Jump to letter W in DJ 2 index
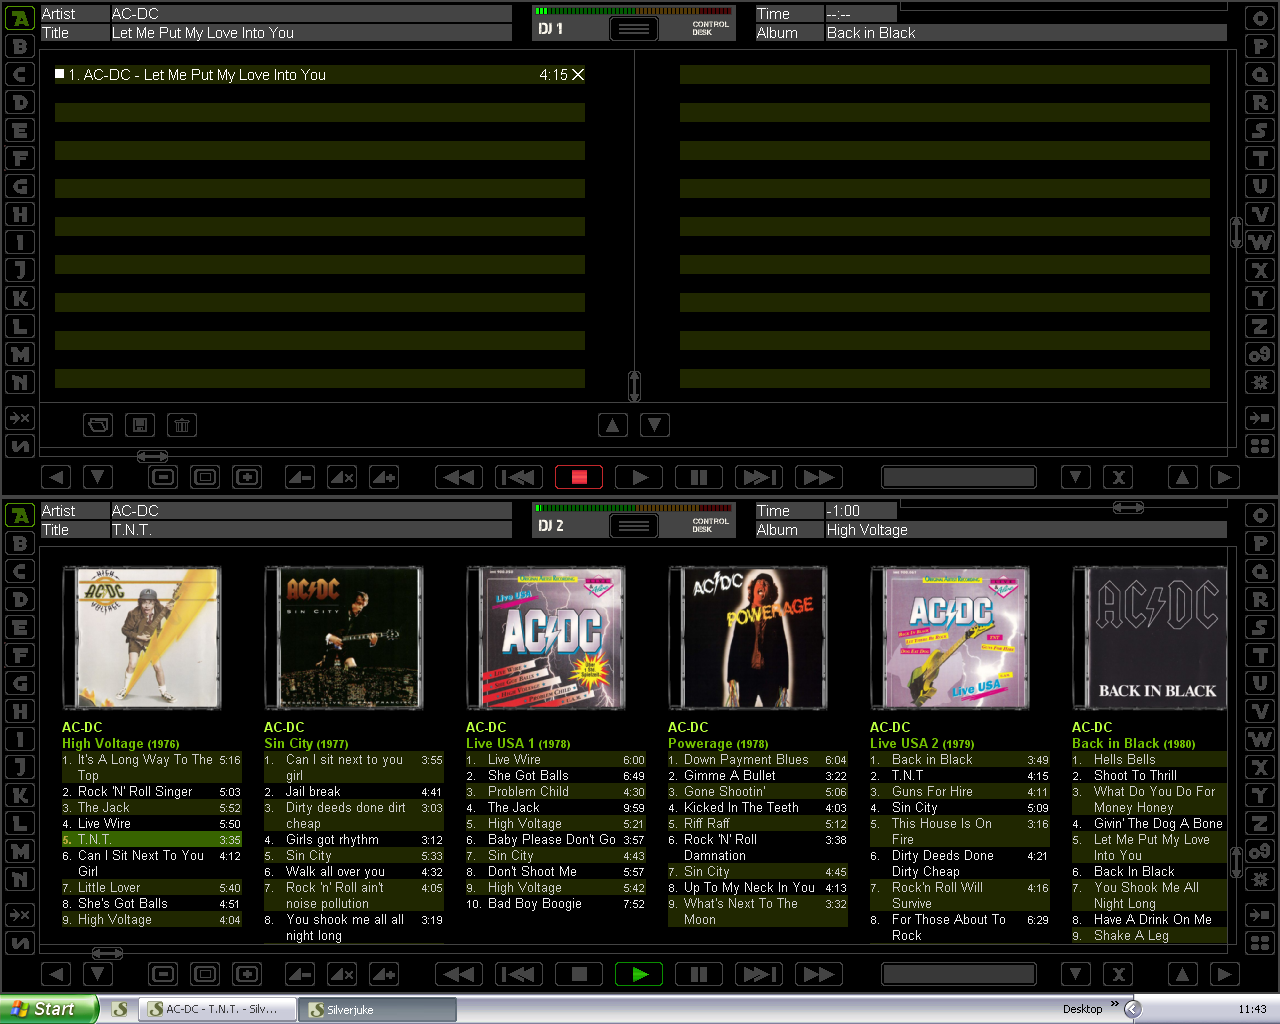Screen dimensions: 1280x1024 pos(1259,739)
